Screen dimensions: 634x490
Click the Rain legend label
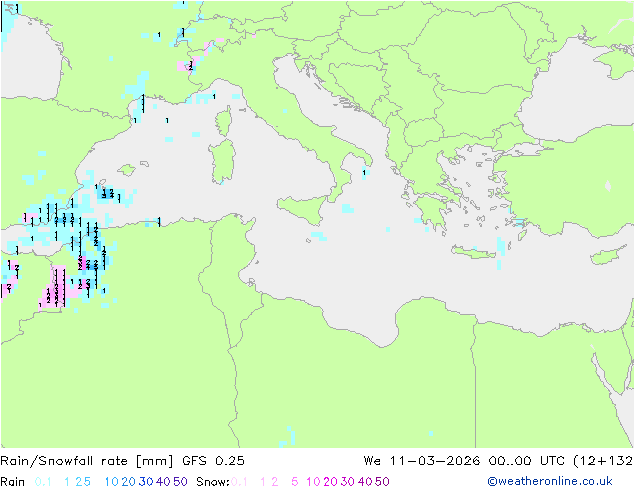[13, 482]
